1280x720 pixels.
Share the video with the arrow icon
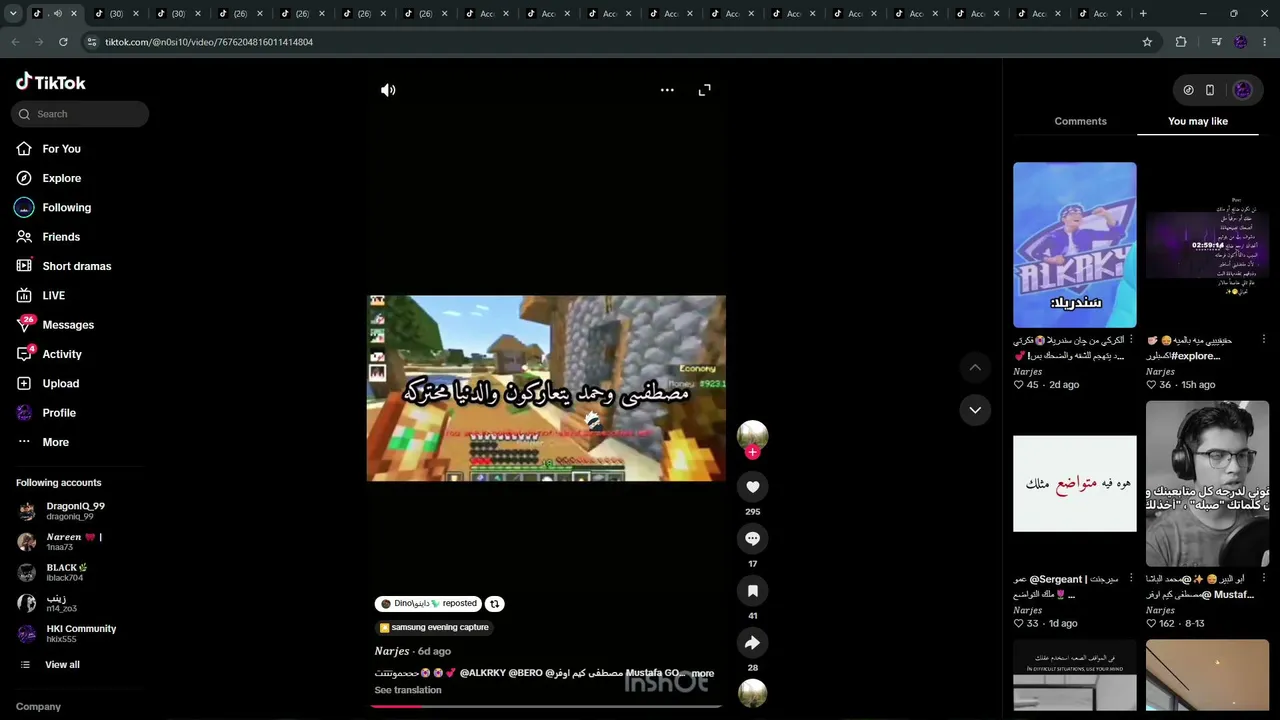[x=752, y=643]
